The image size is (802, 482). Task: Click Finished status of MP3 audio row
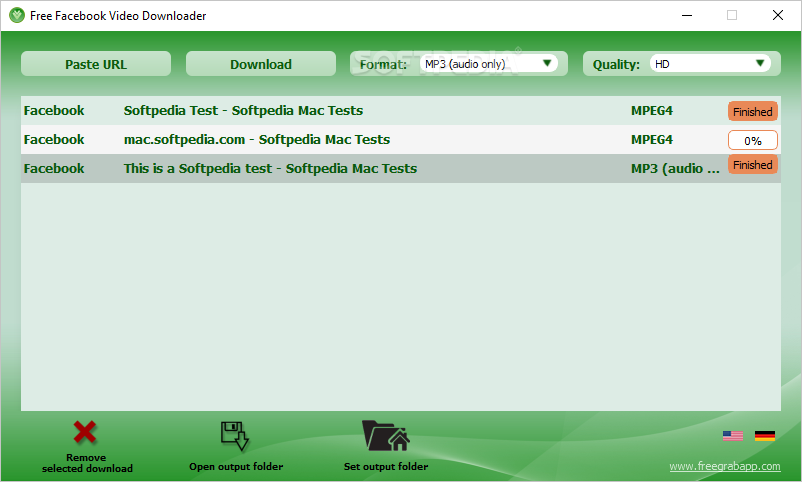click(x=753, y=165)
